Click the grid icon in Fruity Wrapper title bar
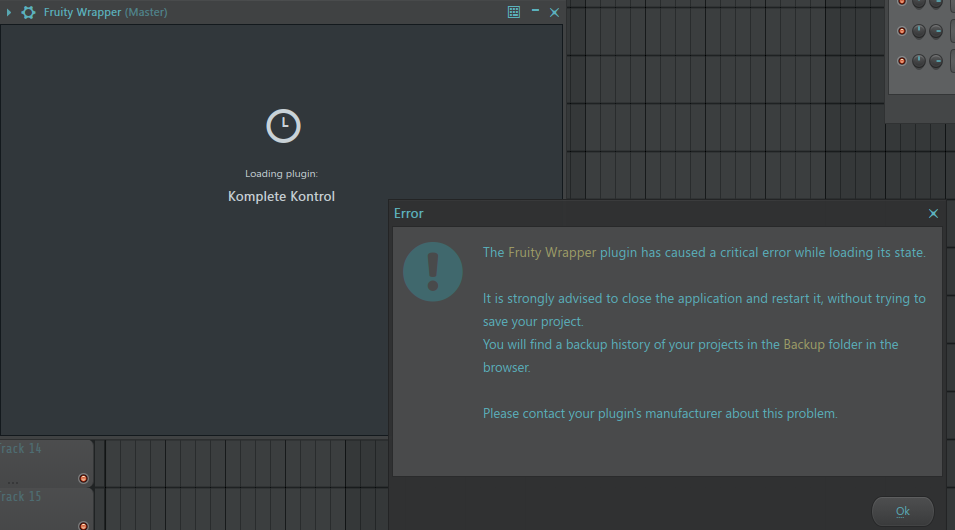The width and height of the screenshot is (955, 530). click(x=513, y=12)
